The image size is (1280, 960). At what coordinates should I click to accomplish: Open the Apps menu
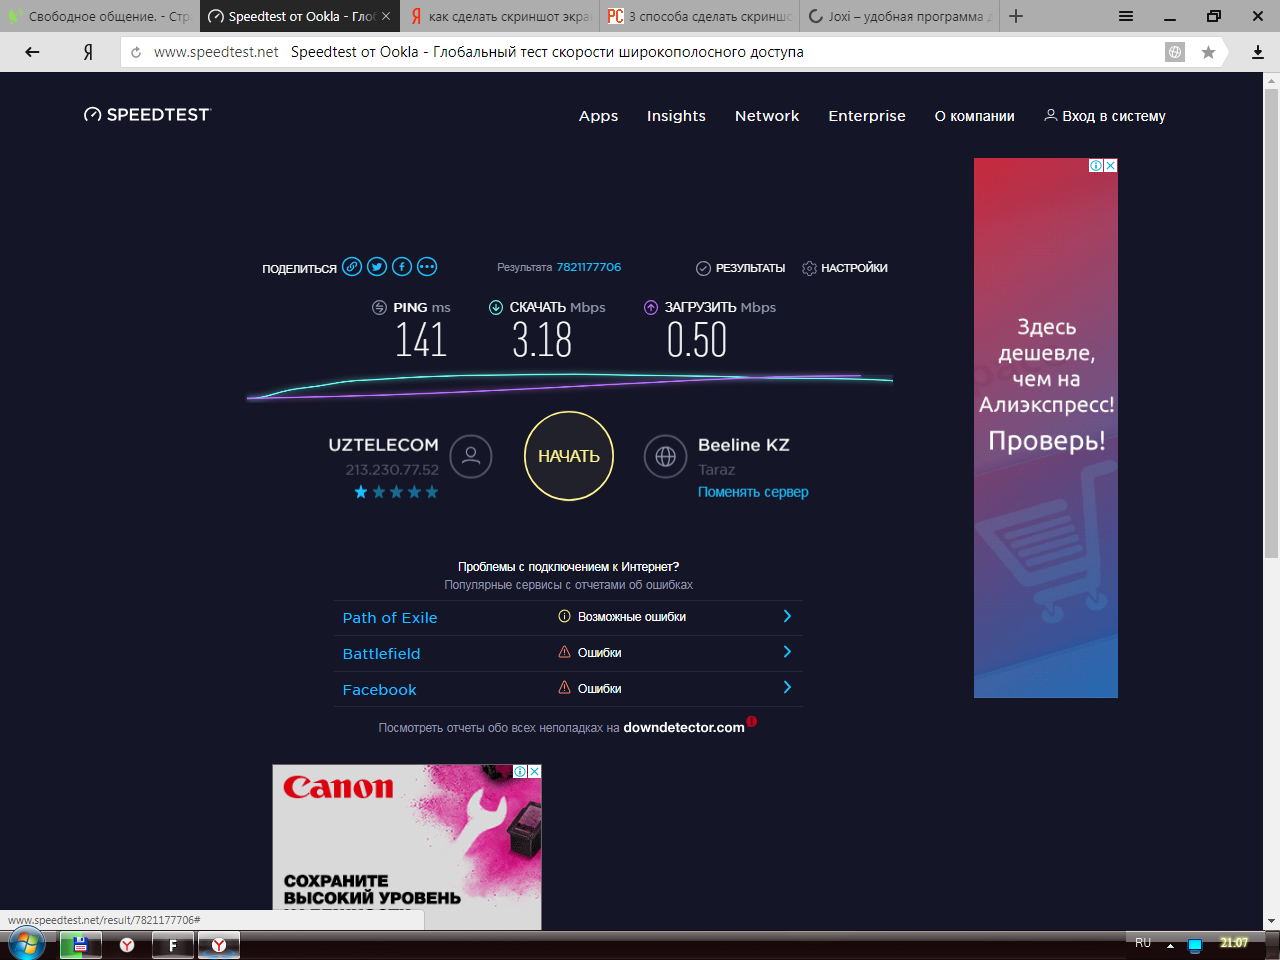[x=598, y=116]
